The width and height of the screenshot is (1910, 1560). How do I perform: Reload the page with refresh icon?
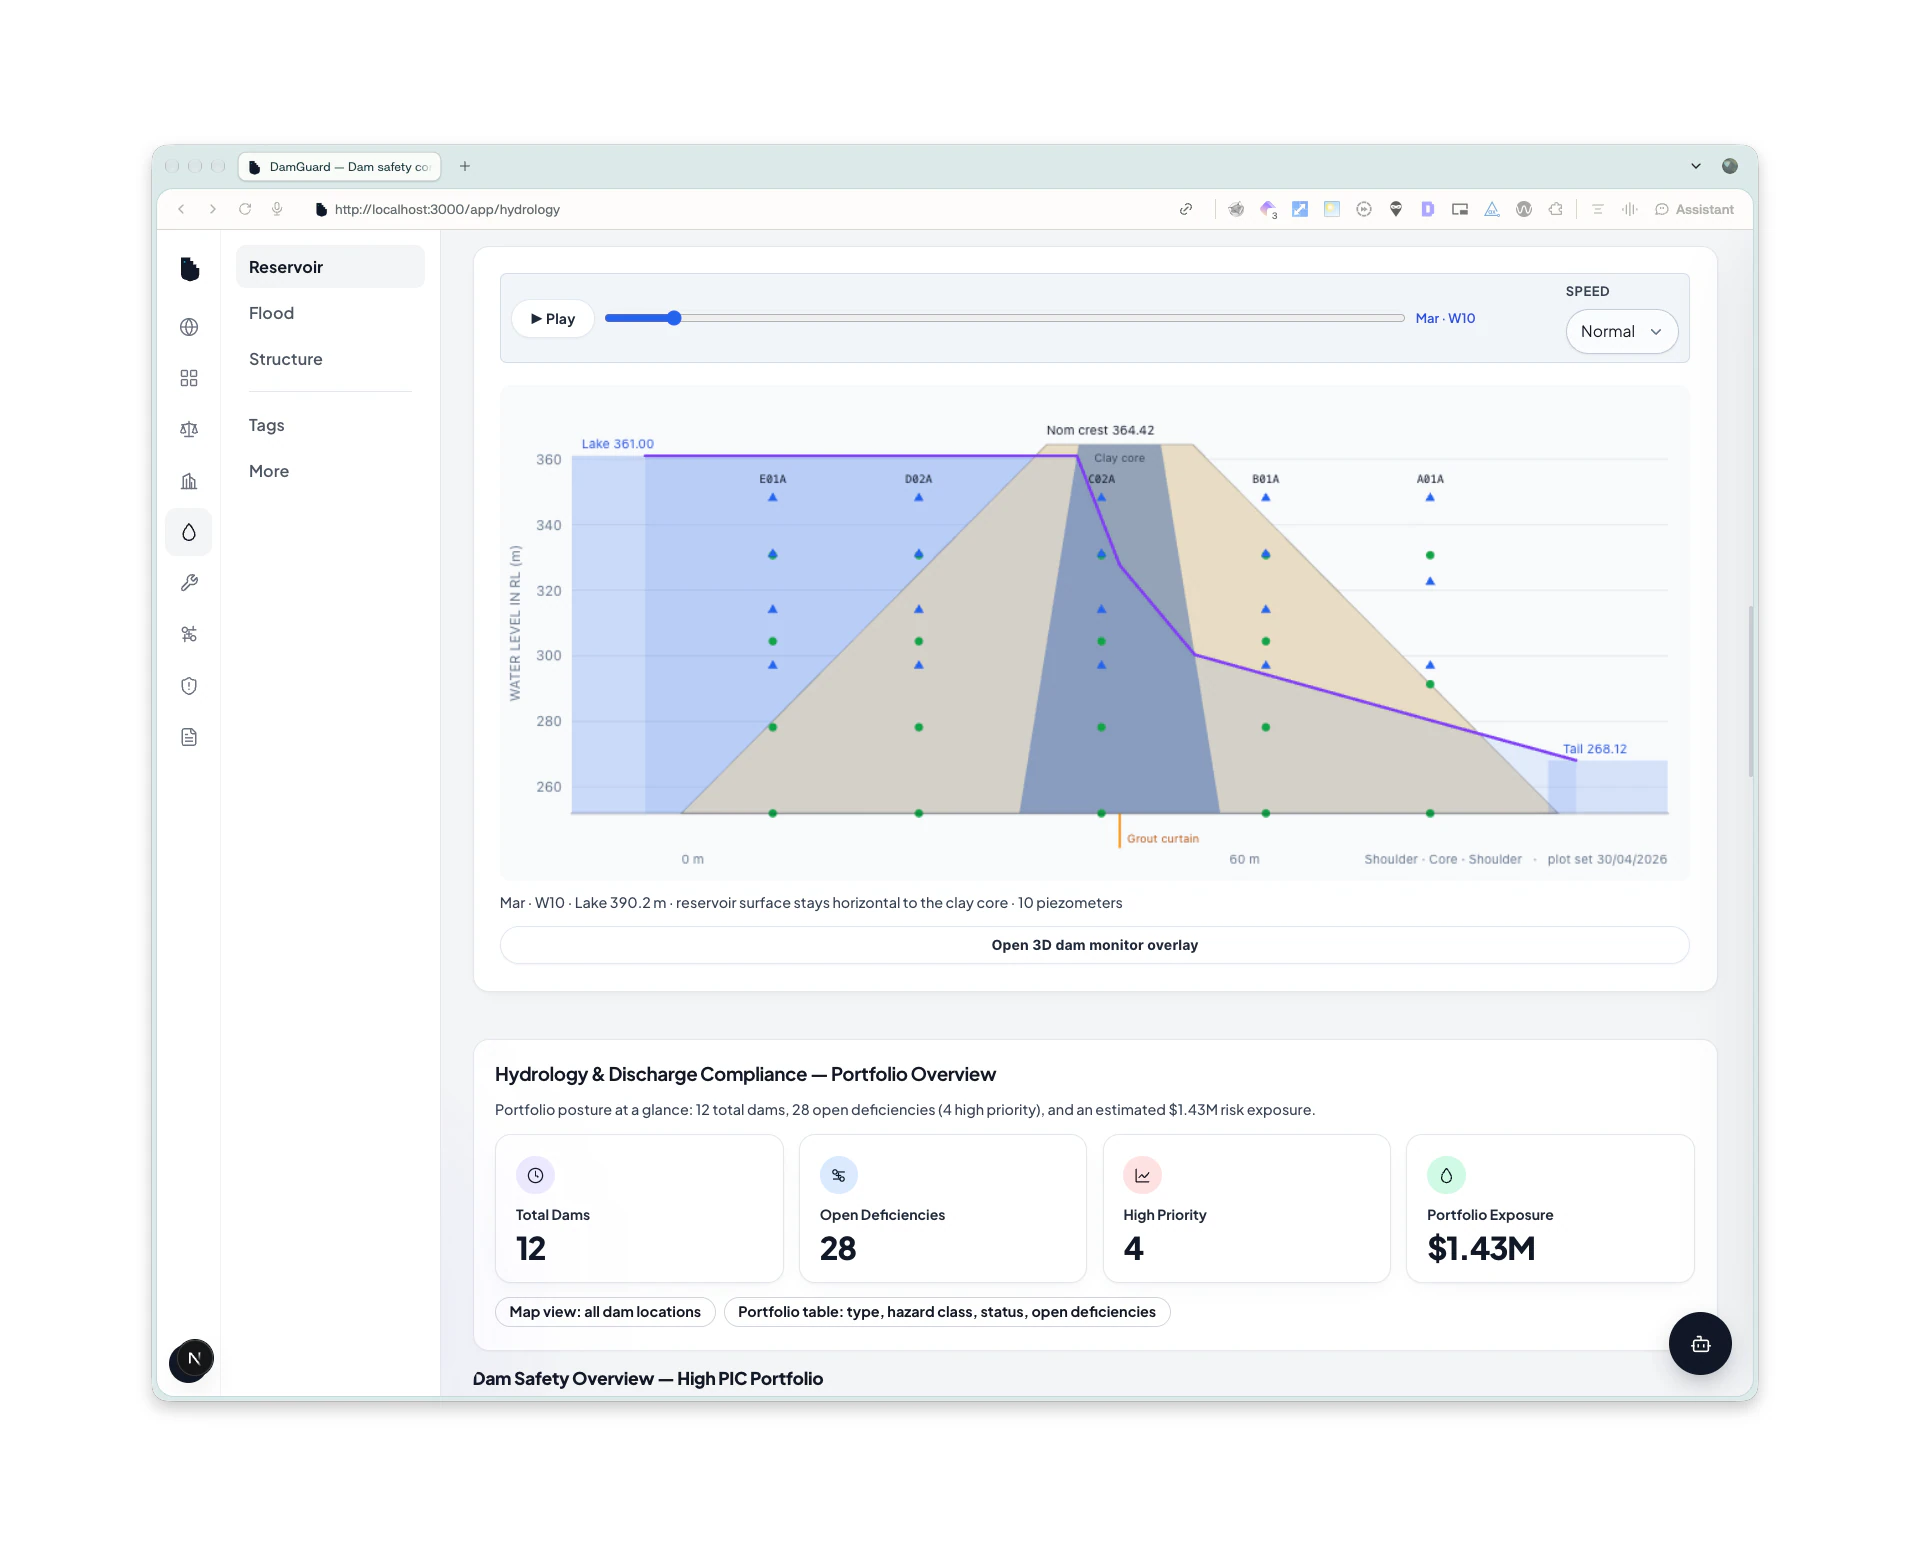tap(245, 209)
